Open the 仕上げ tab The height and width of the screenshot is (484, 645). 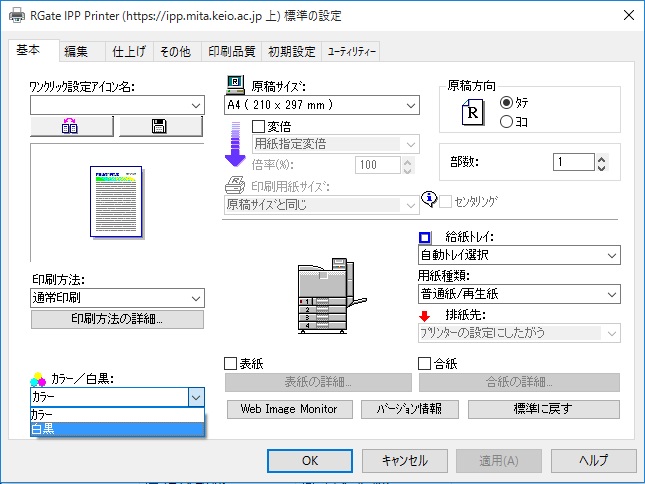tap(129, 52)
